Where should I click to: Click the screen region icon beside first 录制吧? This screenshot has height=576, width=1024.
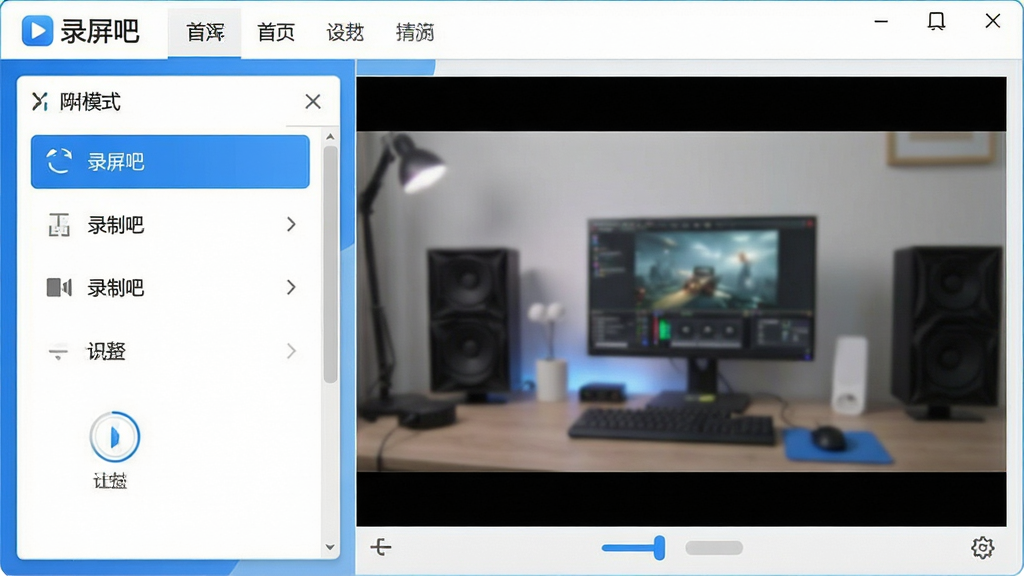point(59,225)
